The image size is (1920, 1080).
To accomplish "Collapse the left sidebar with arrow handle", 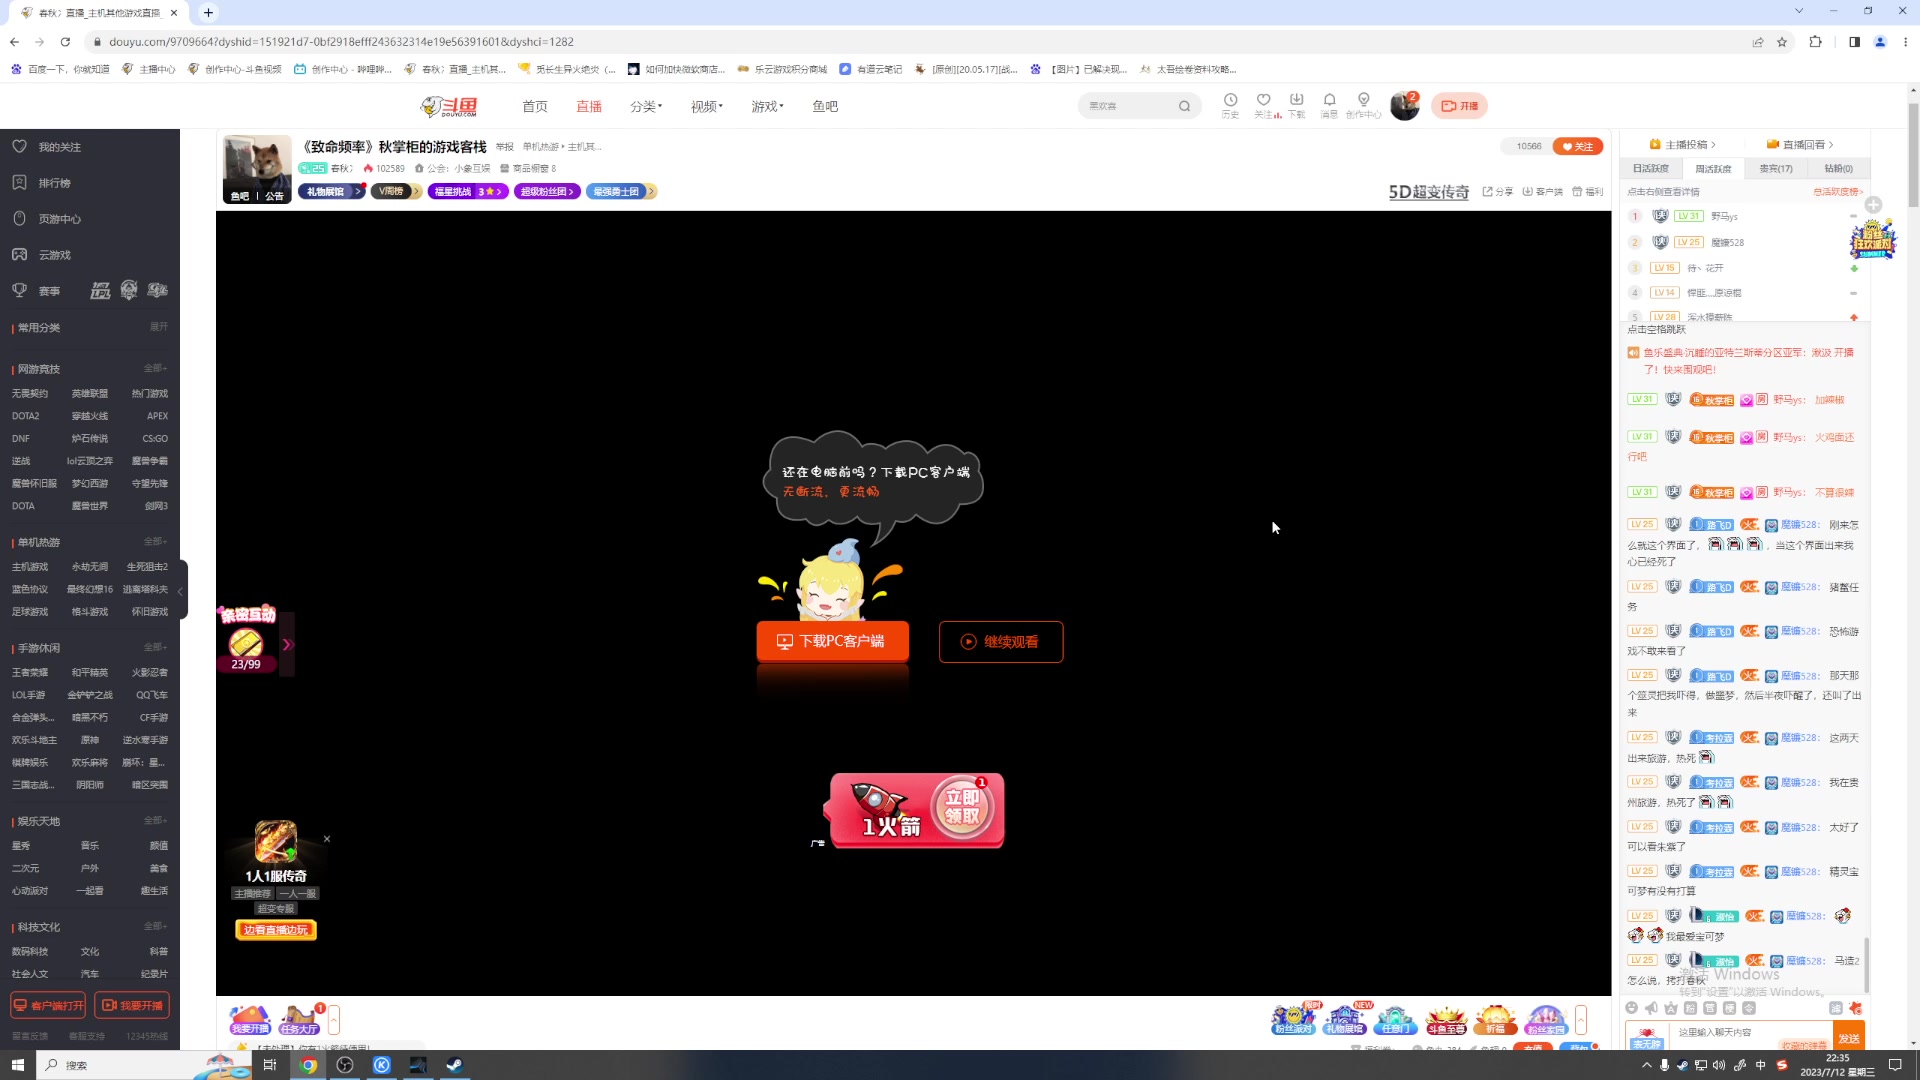I will click(x=181, y=591).
